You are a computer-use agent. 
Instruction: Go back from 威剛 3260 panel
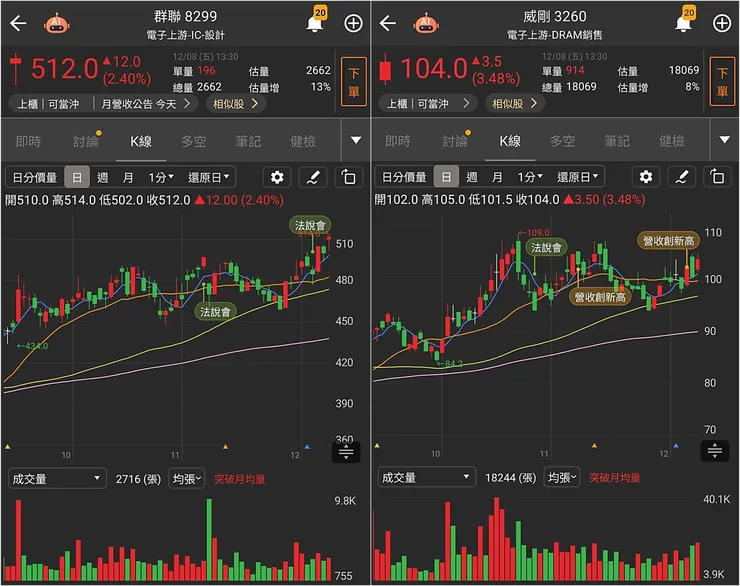(387, 23)
